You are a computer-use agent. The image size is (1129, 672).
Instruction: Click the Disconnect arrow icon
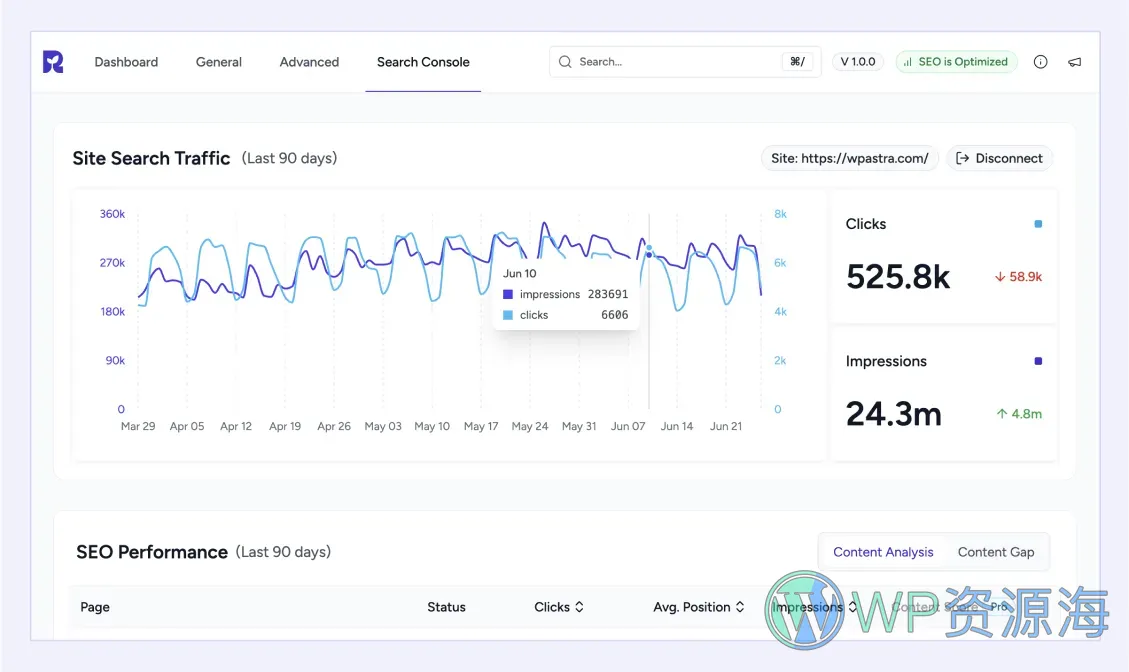(x=963, y=158)
